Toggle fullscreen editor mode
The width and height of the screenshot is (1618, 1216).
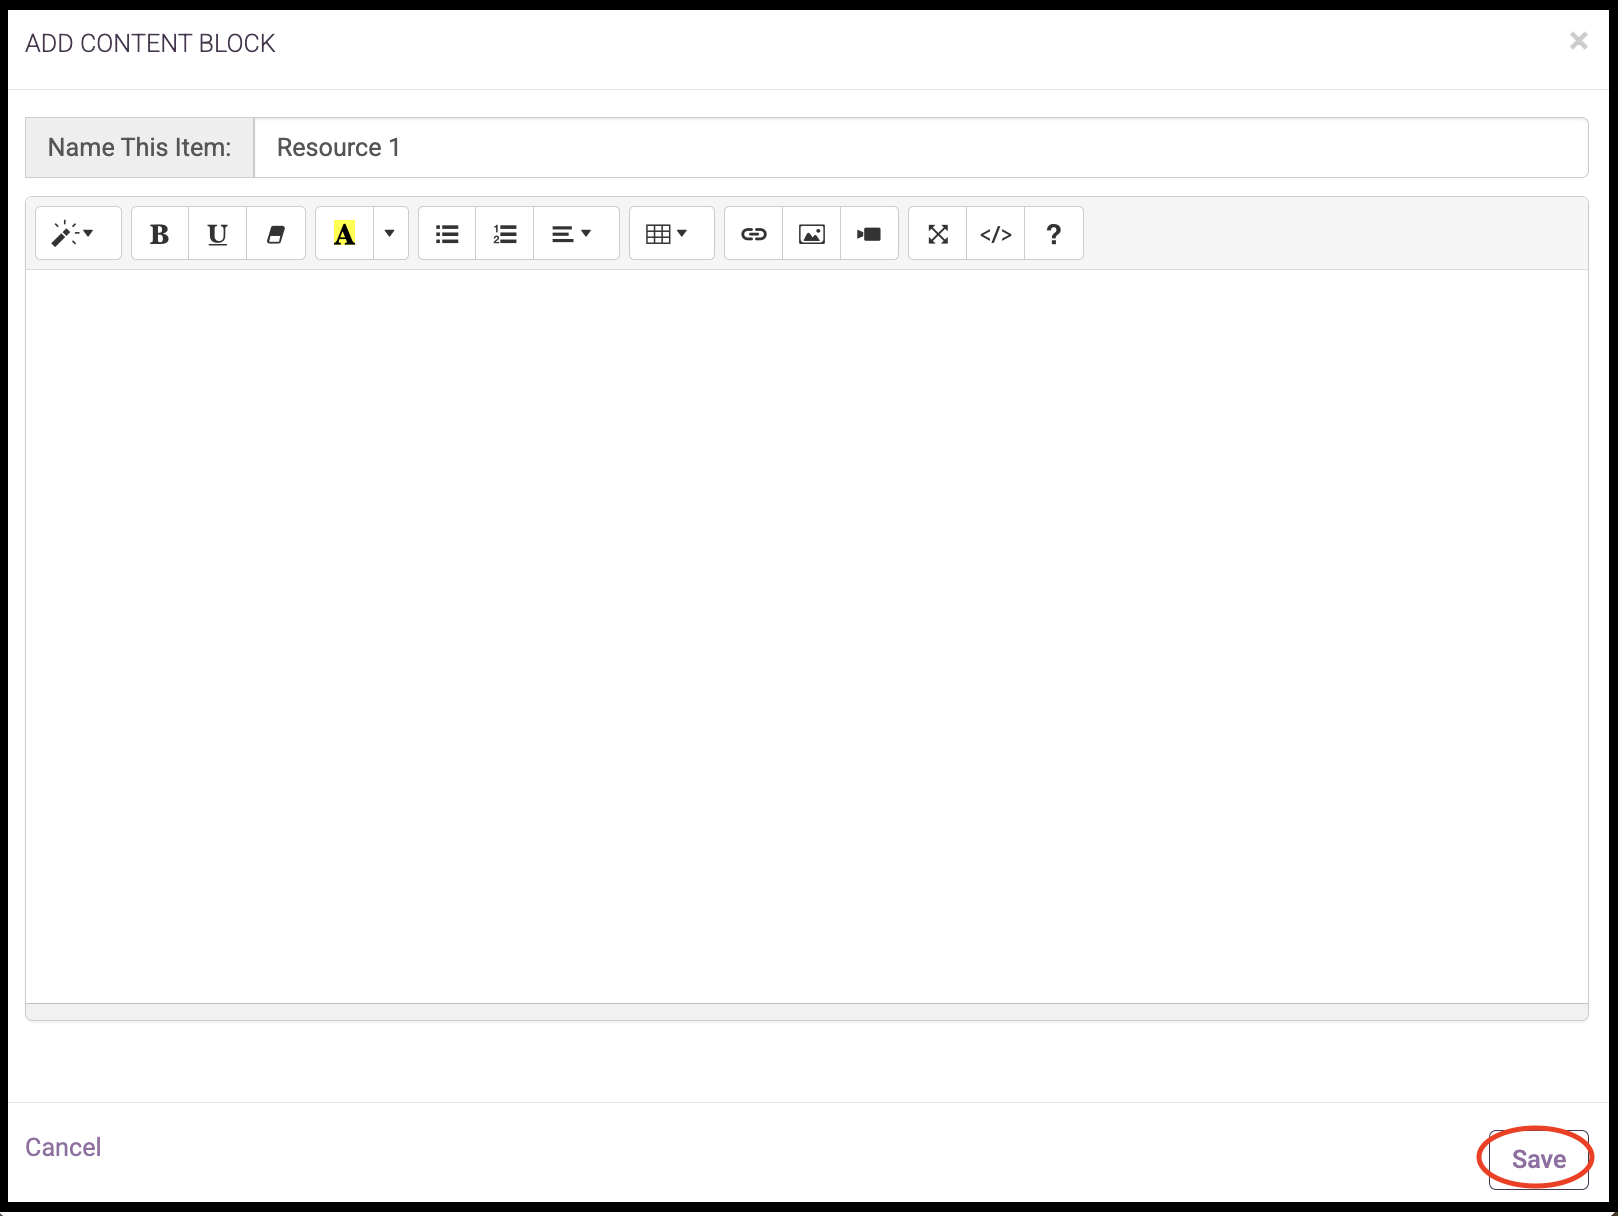point(938,234)
